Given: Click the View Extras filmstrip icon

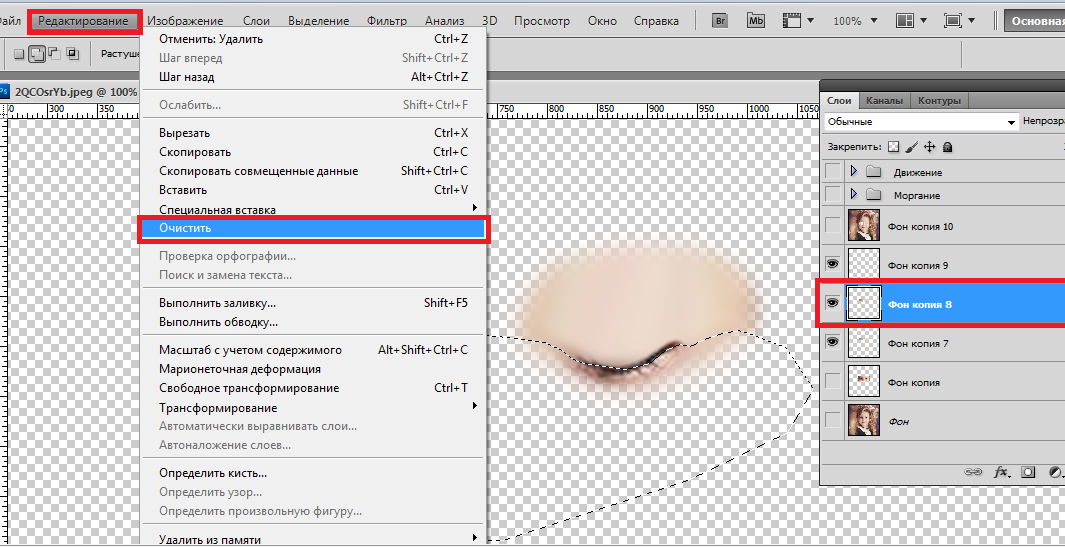Looking at the screenshot, I should point(791,20).
